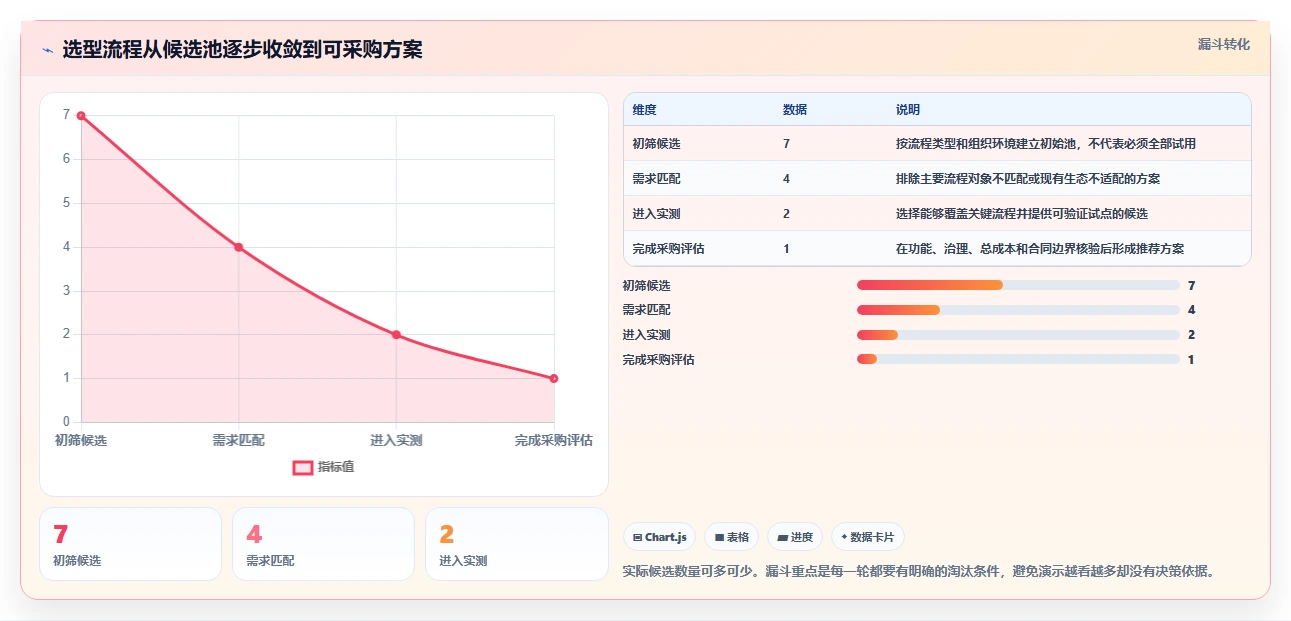1291x621 pixels.
Task: Click the 需求匹配 x-axis label
Action: pyautogui.click(x=239, y=440)
